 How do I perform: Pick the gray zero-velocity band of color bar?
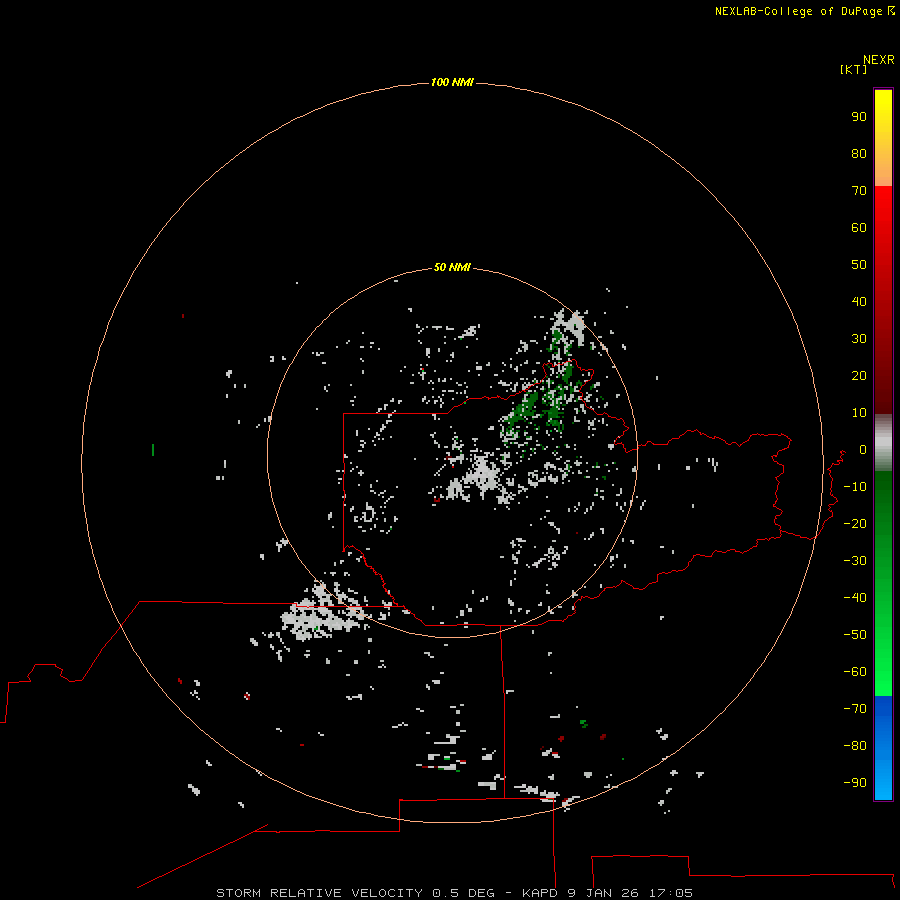click(x=883, y=443)
